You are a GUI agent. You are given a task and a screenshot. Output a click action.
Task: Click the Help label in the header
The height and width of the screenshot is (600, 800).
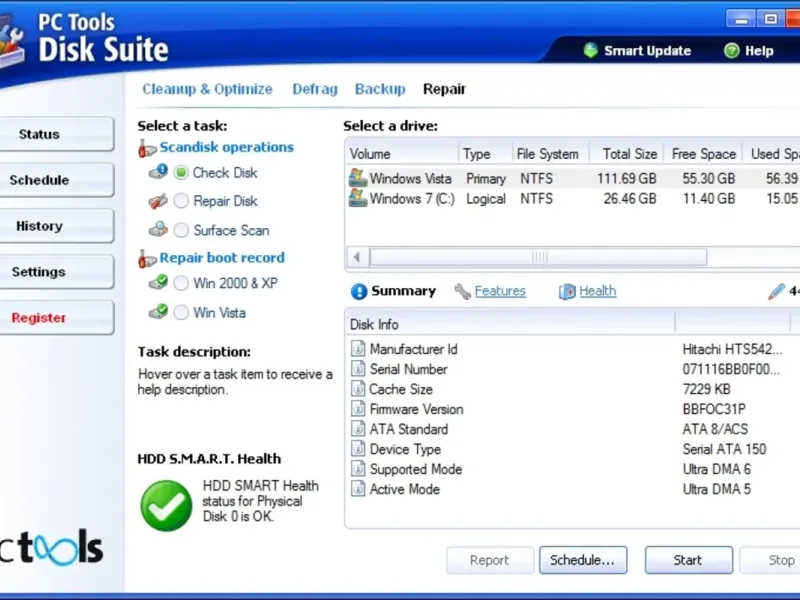tap(759, 51)
